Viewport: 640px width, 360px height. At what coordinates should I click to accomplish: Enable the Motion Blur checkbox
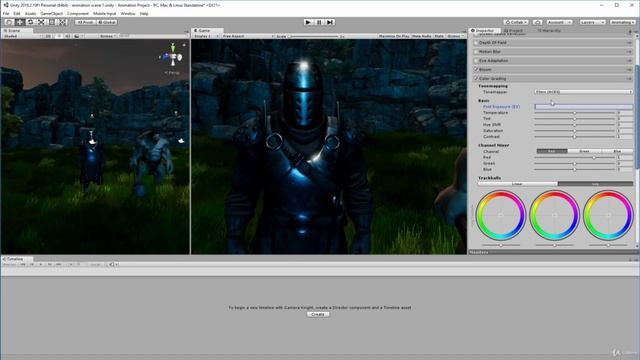[476, 51]
